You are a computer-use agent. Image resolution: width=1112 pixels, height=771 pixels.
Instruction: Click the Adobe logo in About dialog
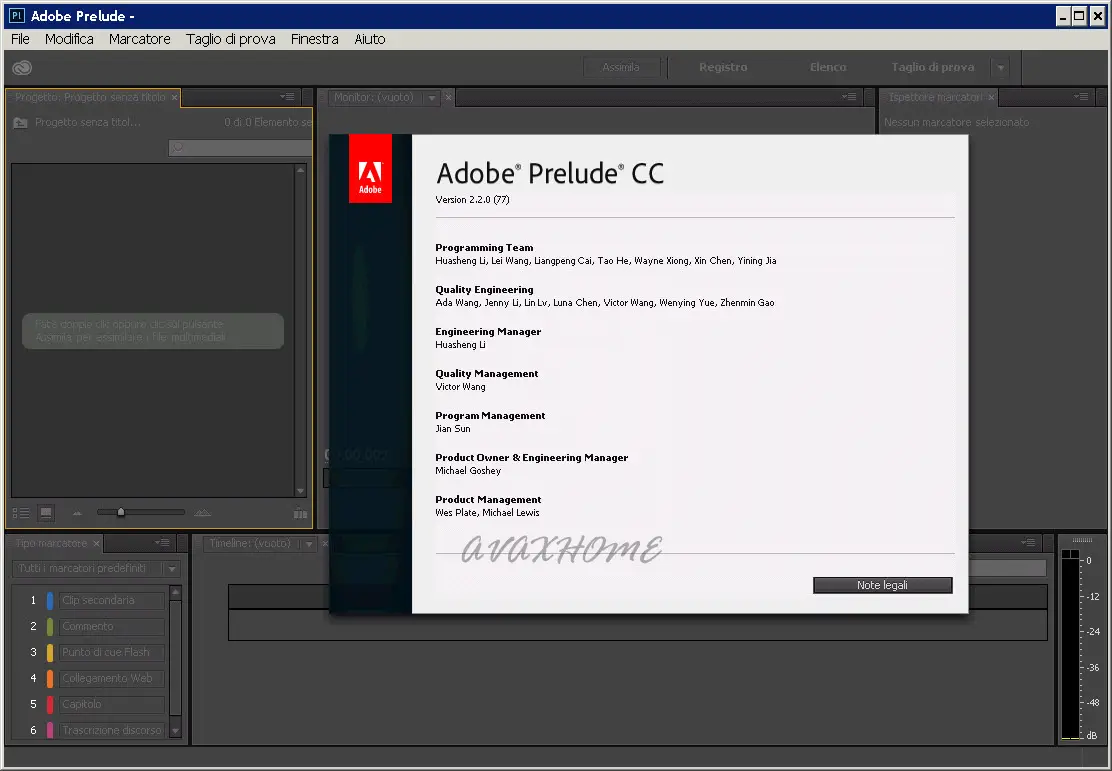(x=370, y=169)
